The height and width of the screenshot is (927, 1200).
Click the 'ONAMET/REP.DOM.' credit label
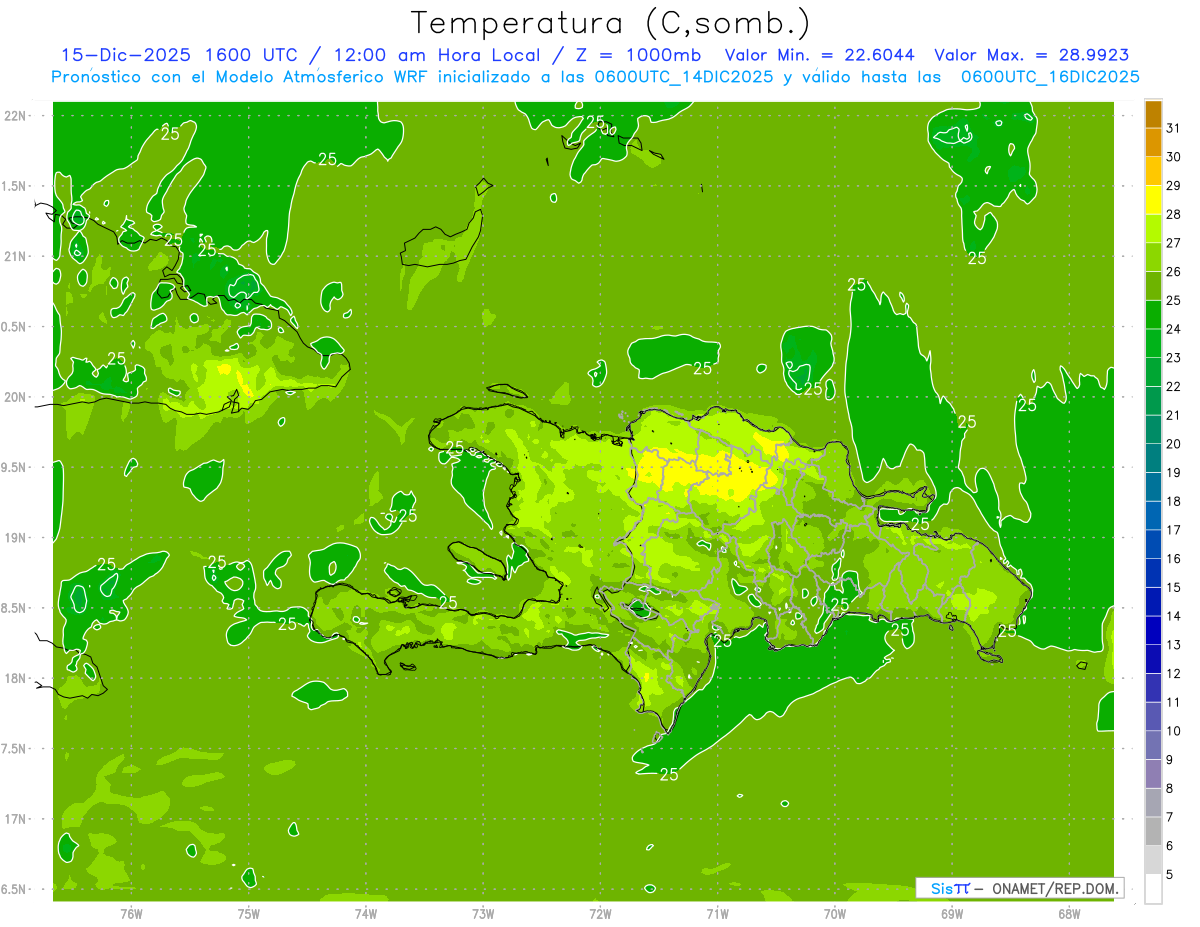[x=1056, y=888]
